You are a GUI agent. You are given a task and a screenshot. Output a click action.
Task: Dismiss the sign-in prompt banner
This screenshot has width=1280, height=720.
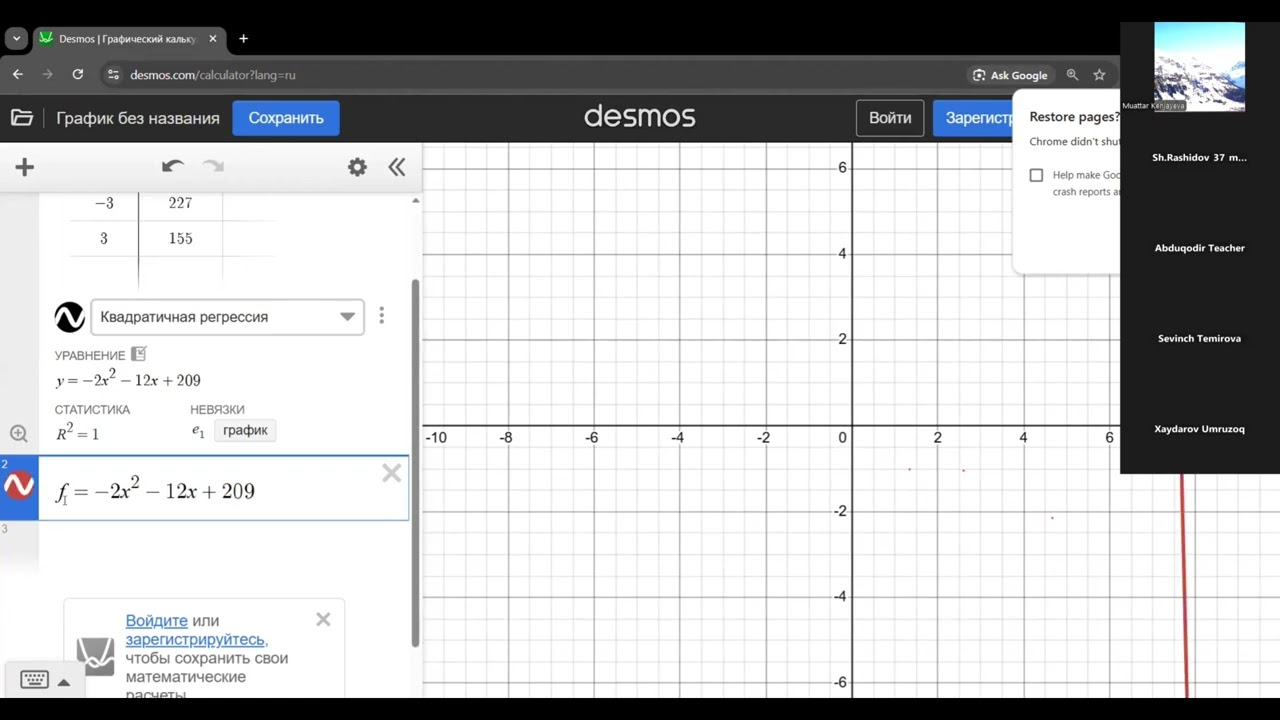(x=323, y=620)
